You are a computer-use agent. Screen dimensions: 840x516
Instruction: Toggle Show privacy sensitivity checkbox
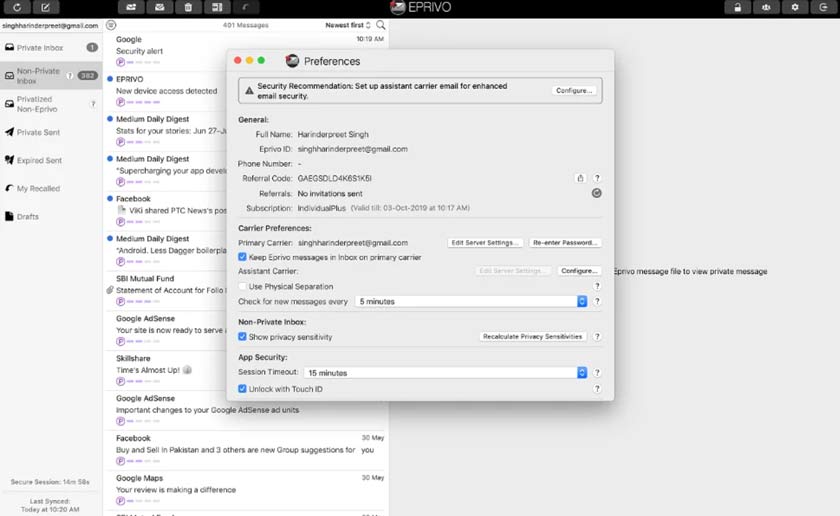(x=242, y=336)
